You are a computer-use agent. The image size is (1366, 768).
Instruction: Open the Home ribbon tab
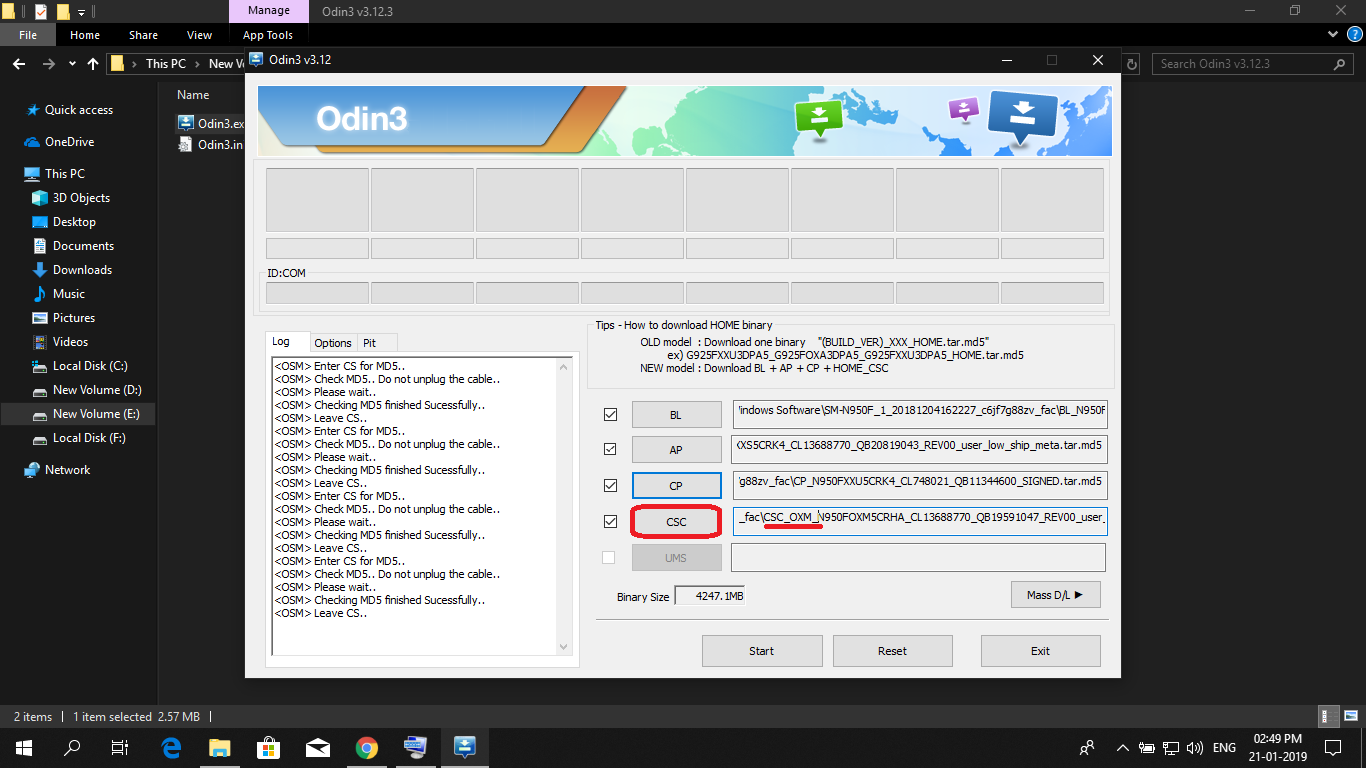click(85, 35)
